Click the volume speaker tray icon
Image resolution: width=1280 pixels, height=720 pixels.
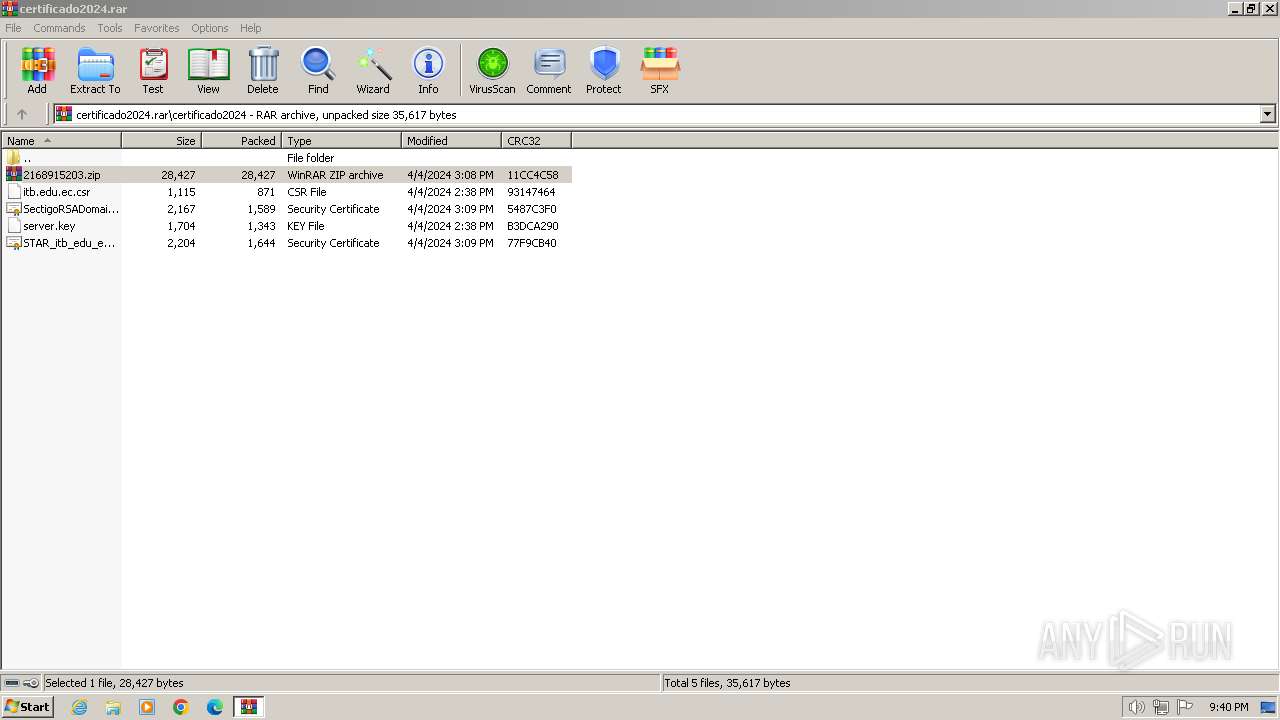(1136, 707)
